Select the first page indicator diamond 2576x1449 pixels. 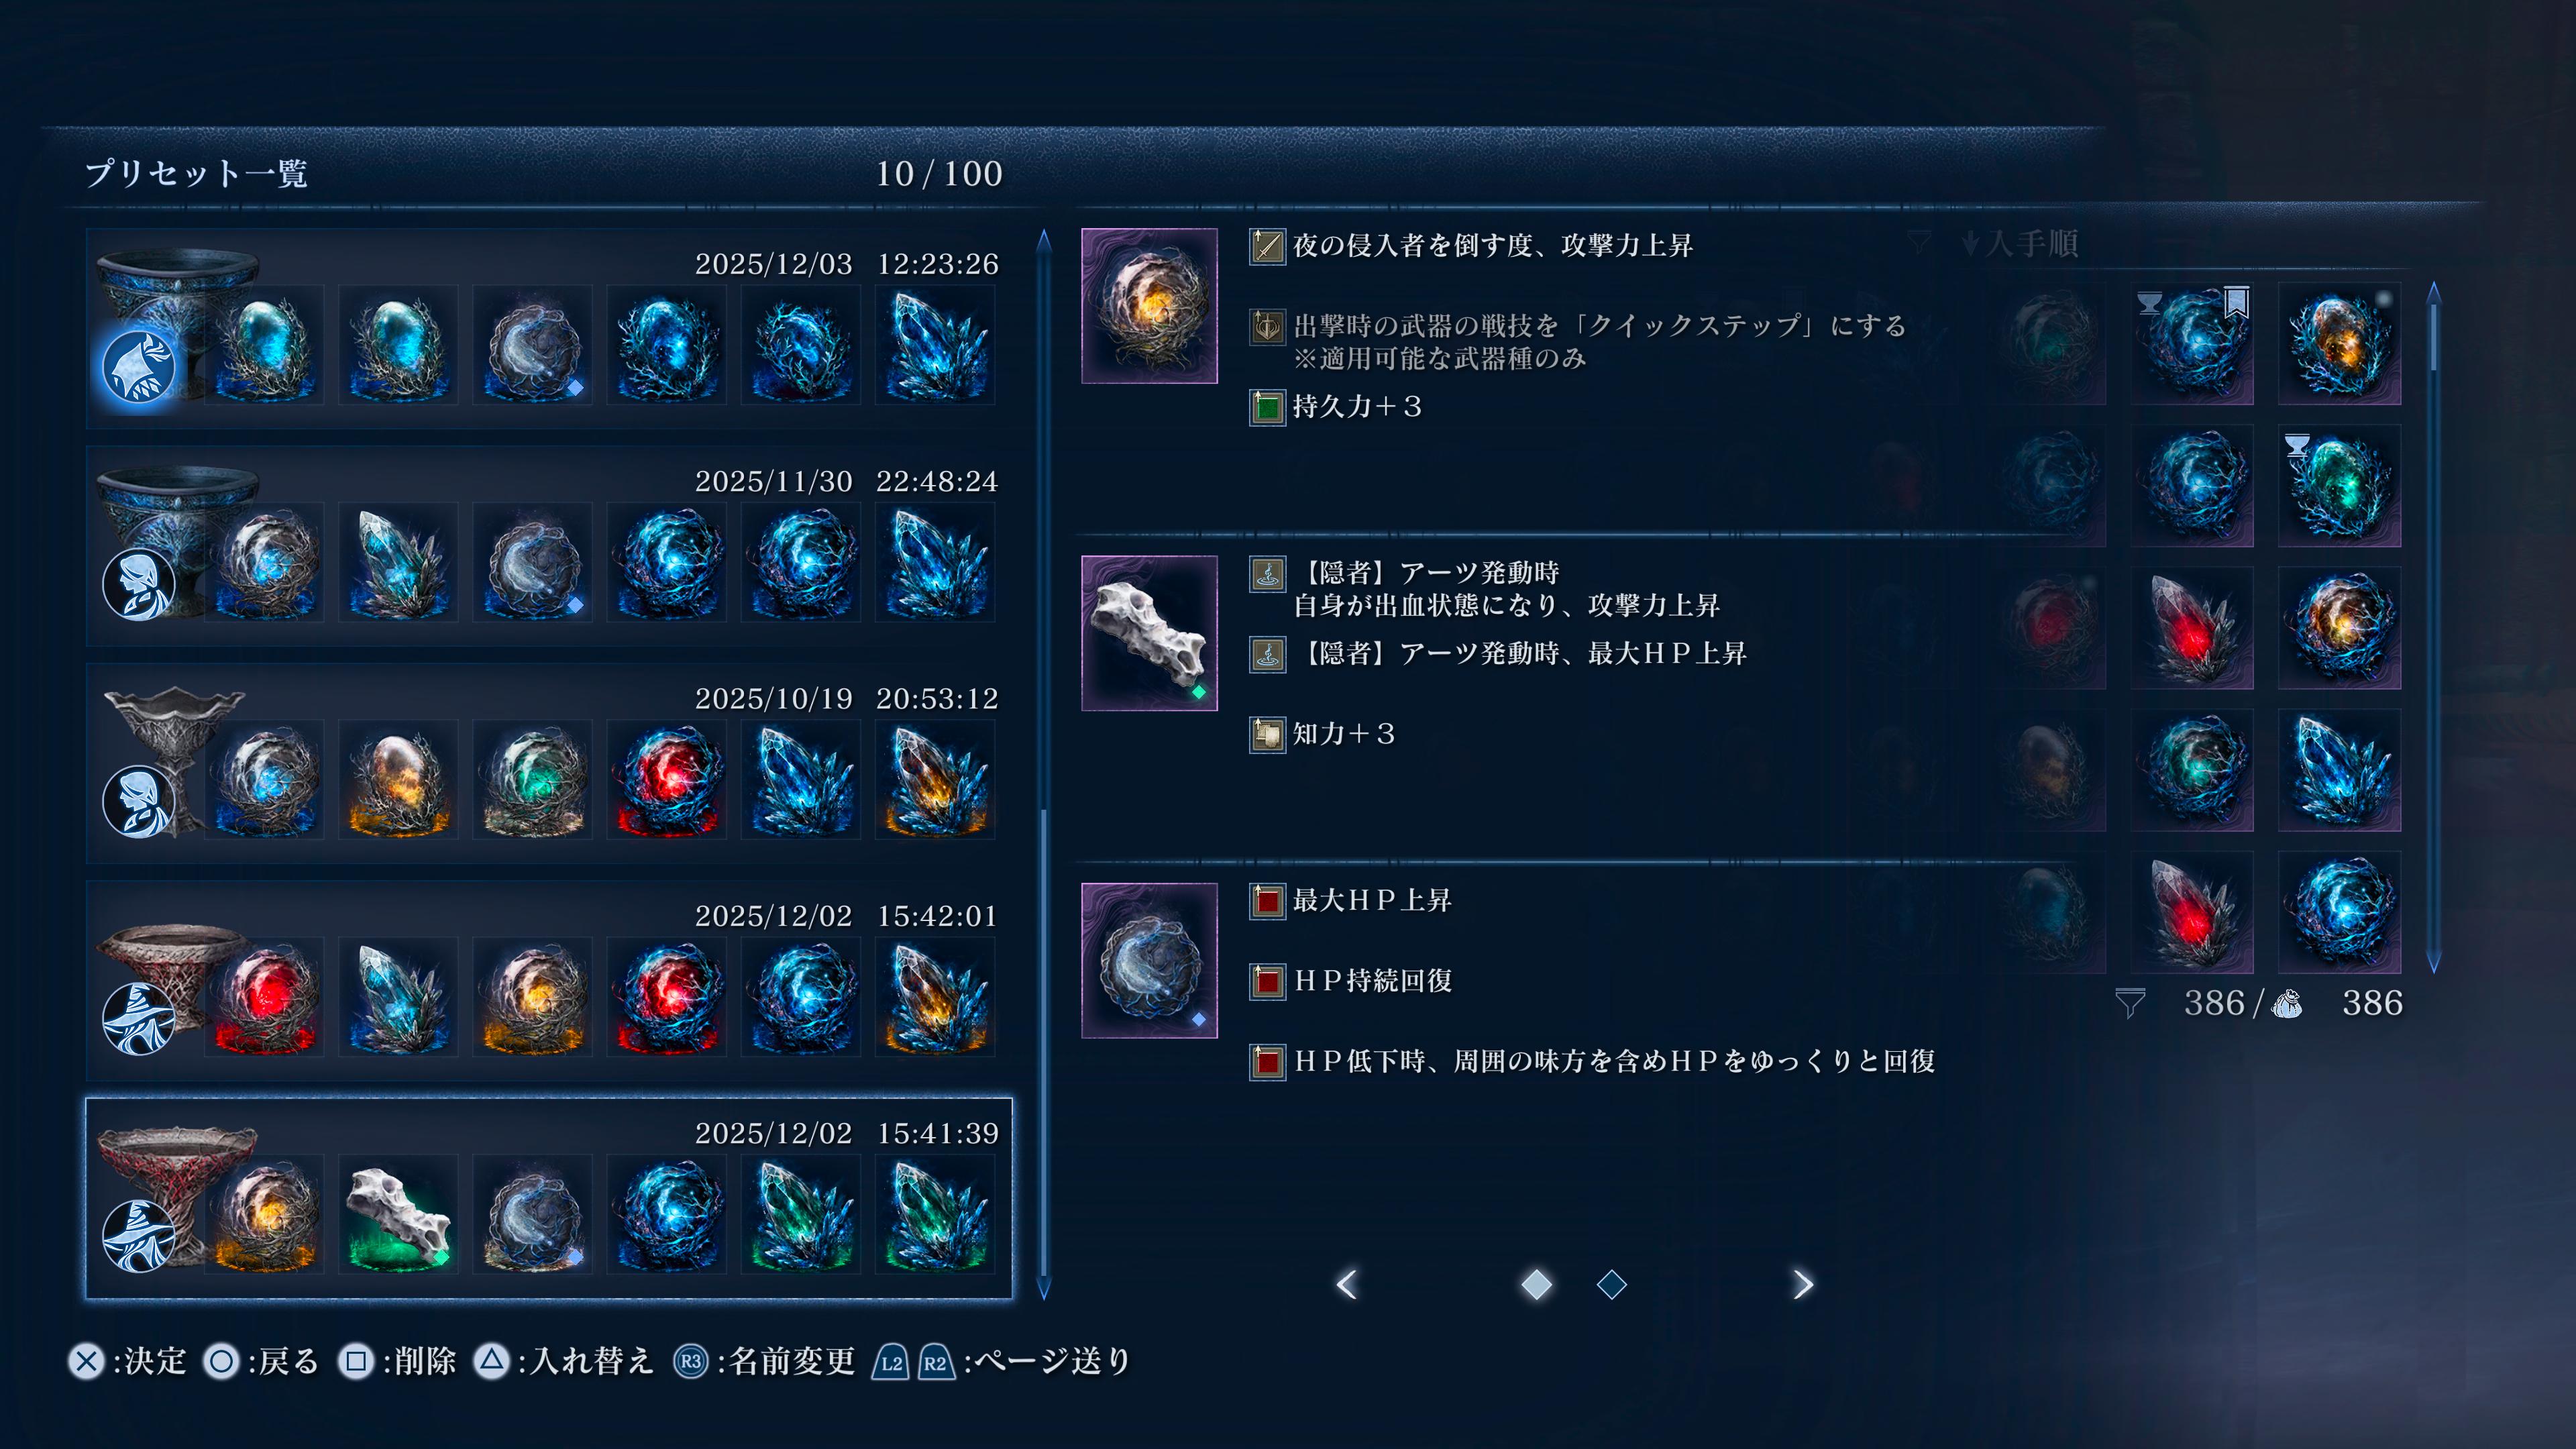[1536, 1284]
